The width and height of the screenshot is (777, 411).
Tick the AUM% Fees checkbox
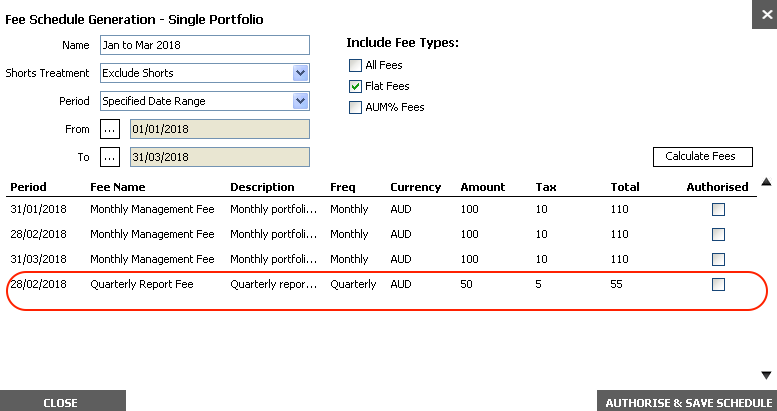(355, 108)
